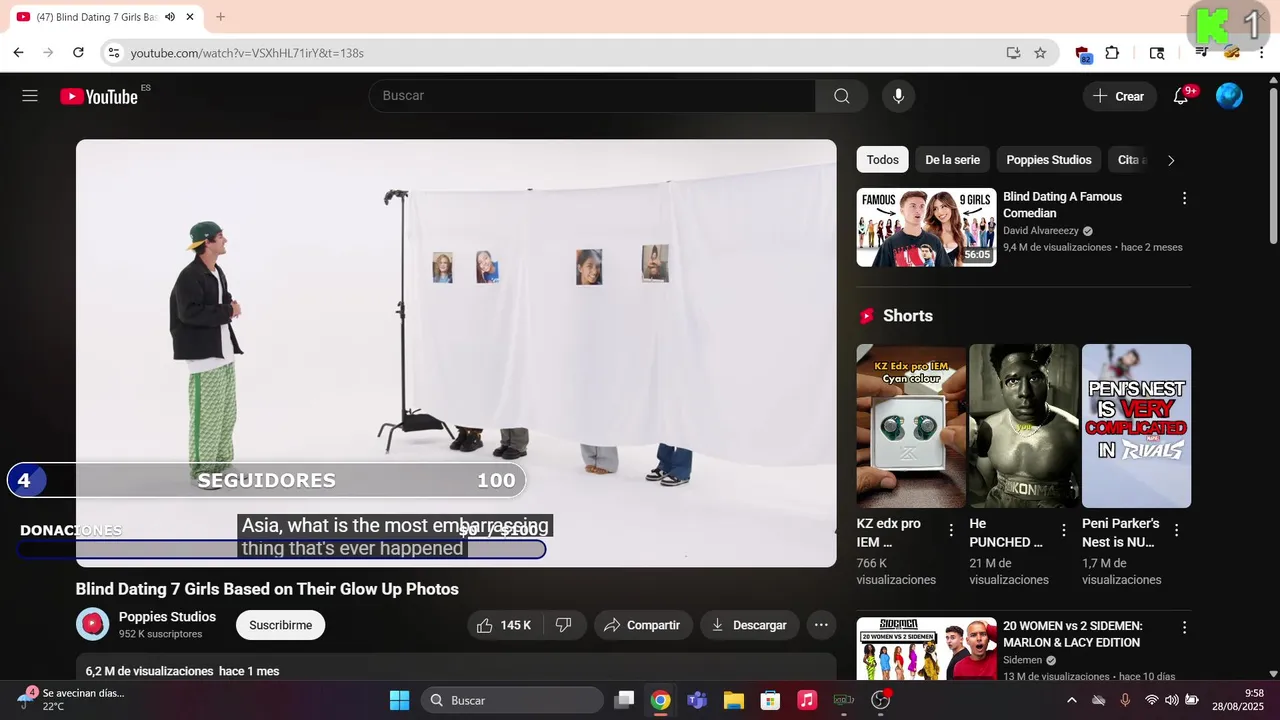Open Task View on the taskbar
1280x720 pixels.
(624, 700)
